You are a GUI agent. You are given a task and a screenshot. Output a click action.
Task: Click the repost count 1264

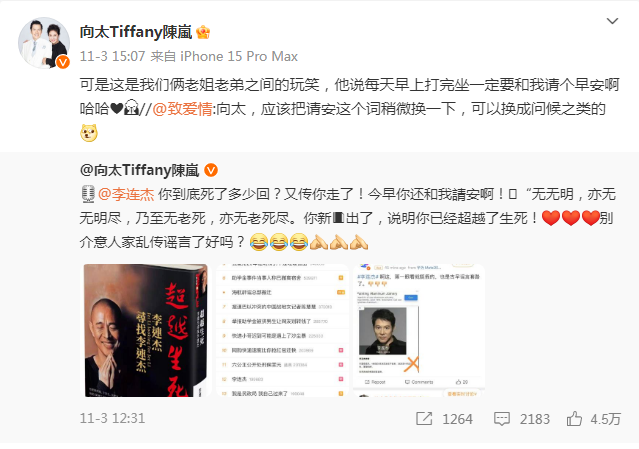(x=457, y=419)
